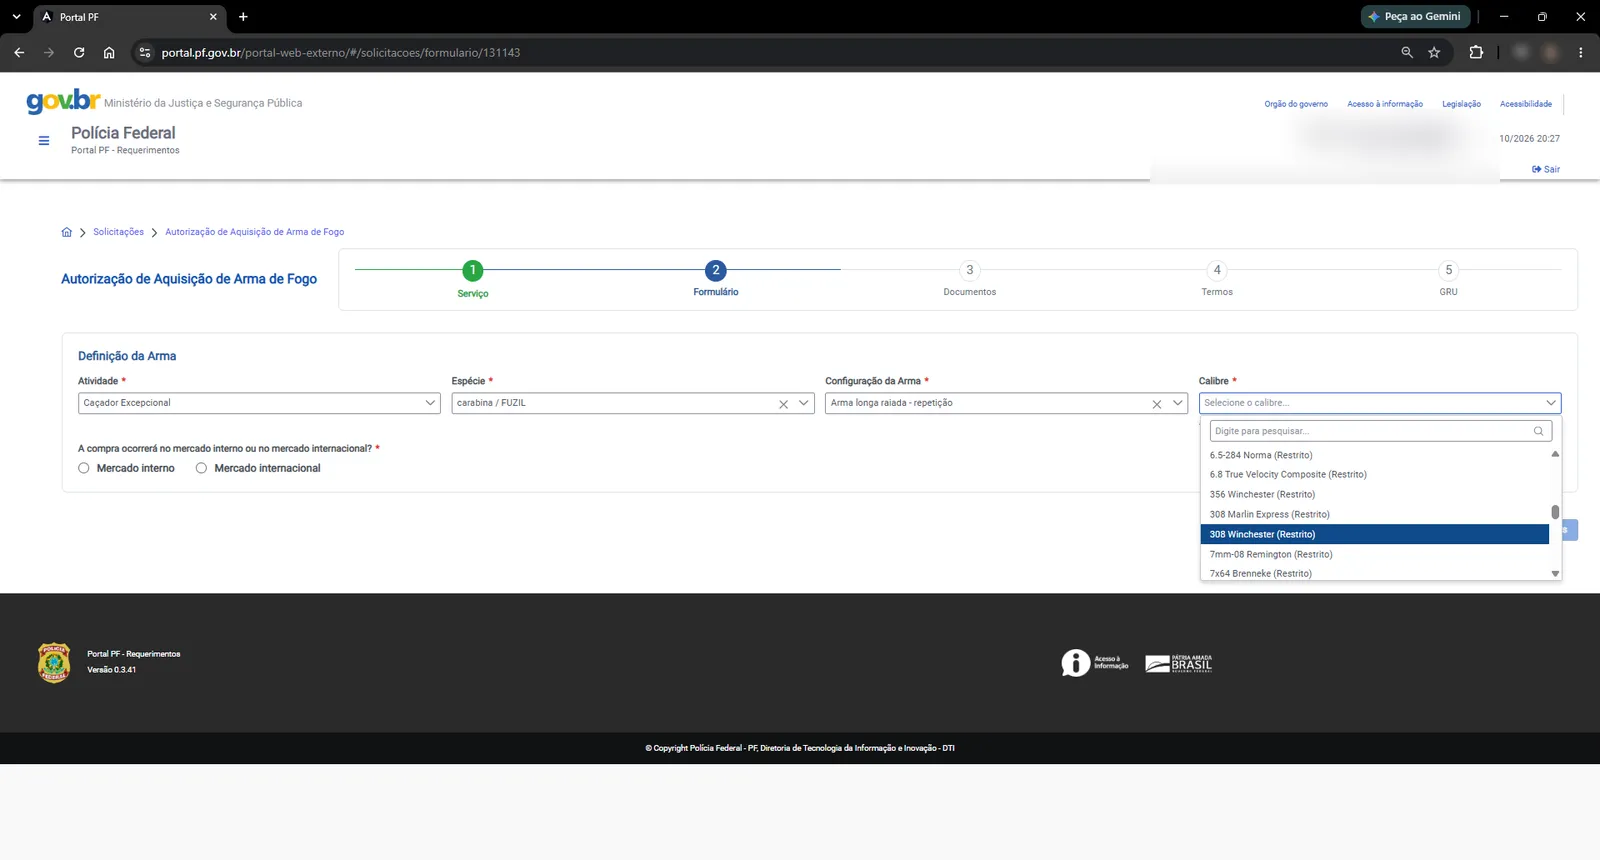The width and height of the screenshot is (1600, 860).
Task: Click the Peça ao Gemini button
Action: click(1415, 17)
